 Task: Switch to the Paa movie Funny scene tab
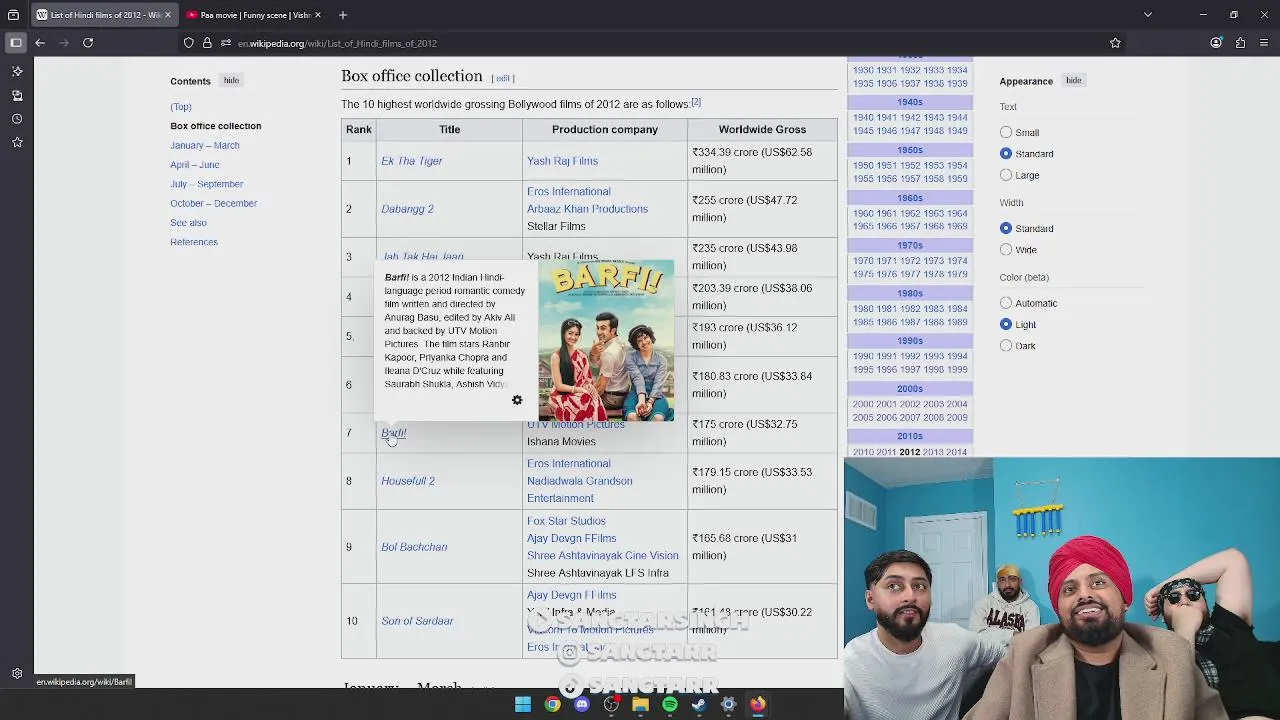pyautogui.click(x=254, y=15)
